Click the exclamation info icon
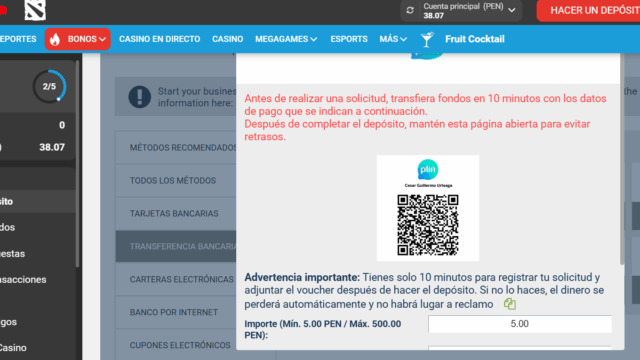The image size is (640, 360). click(x=140, y=97)
